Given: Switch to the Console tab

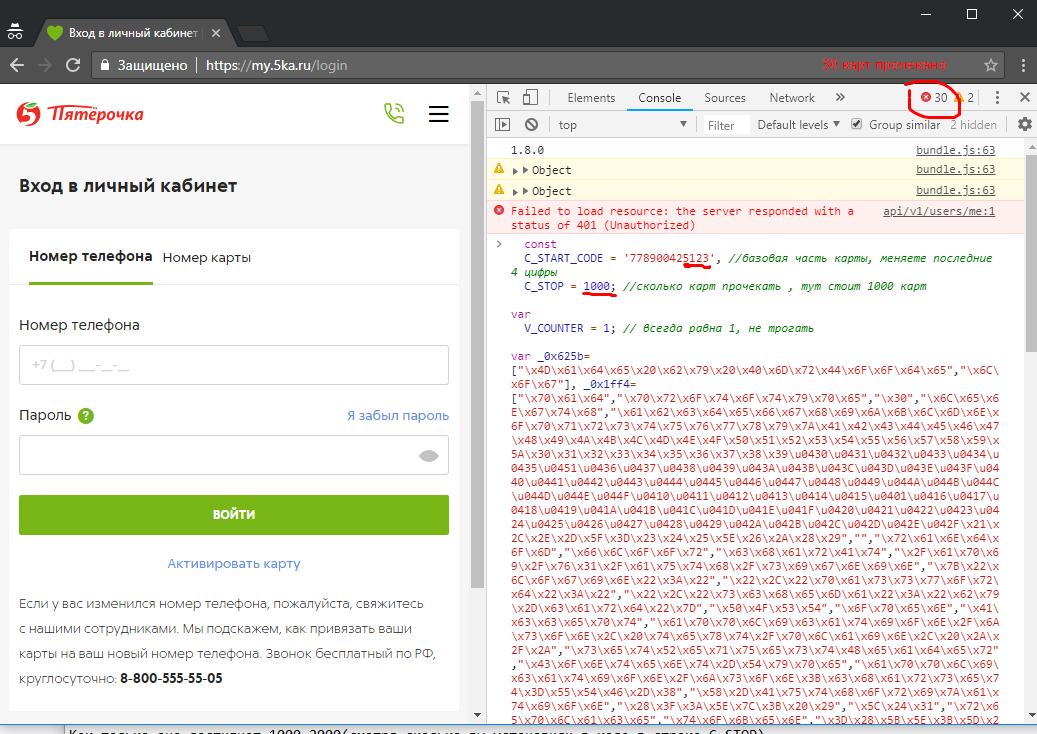Looking at the screenshot, I should 659,98.
